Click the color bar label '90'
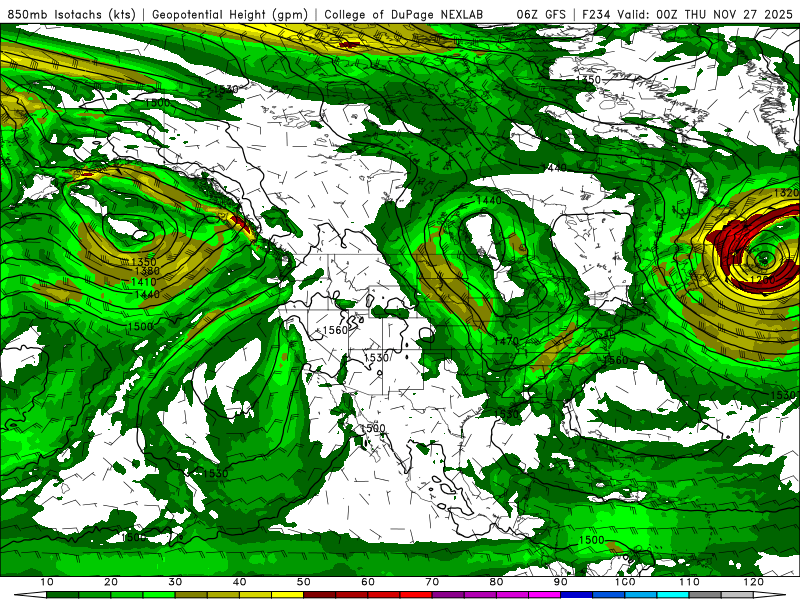 (561, 582)
